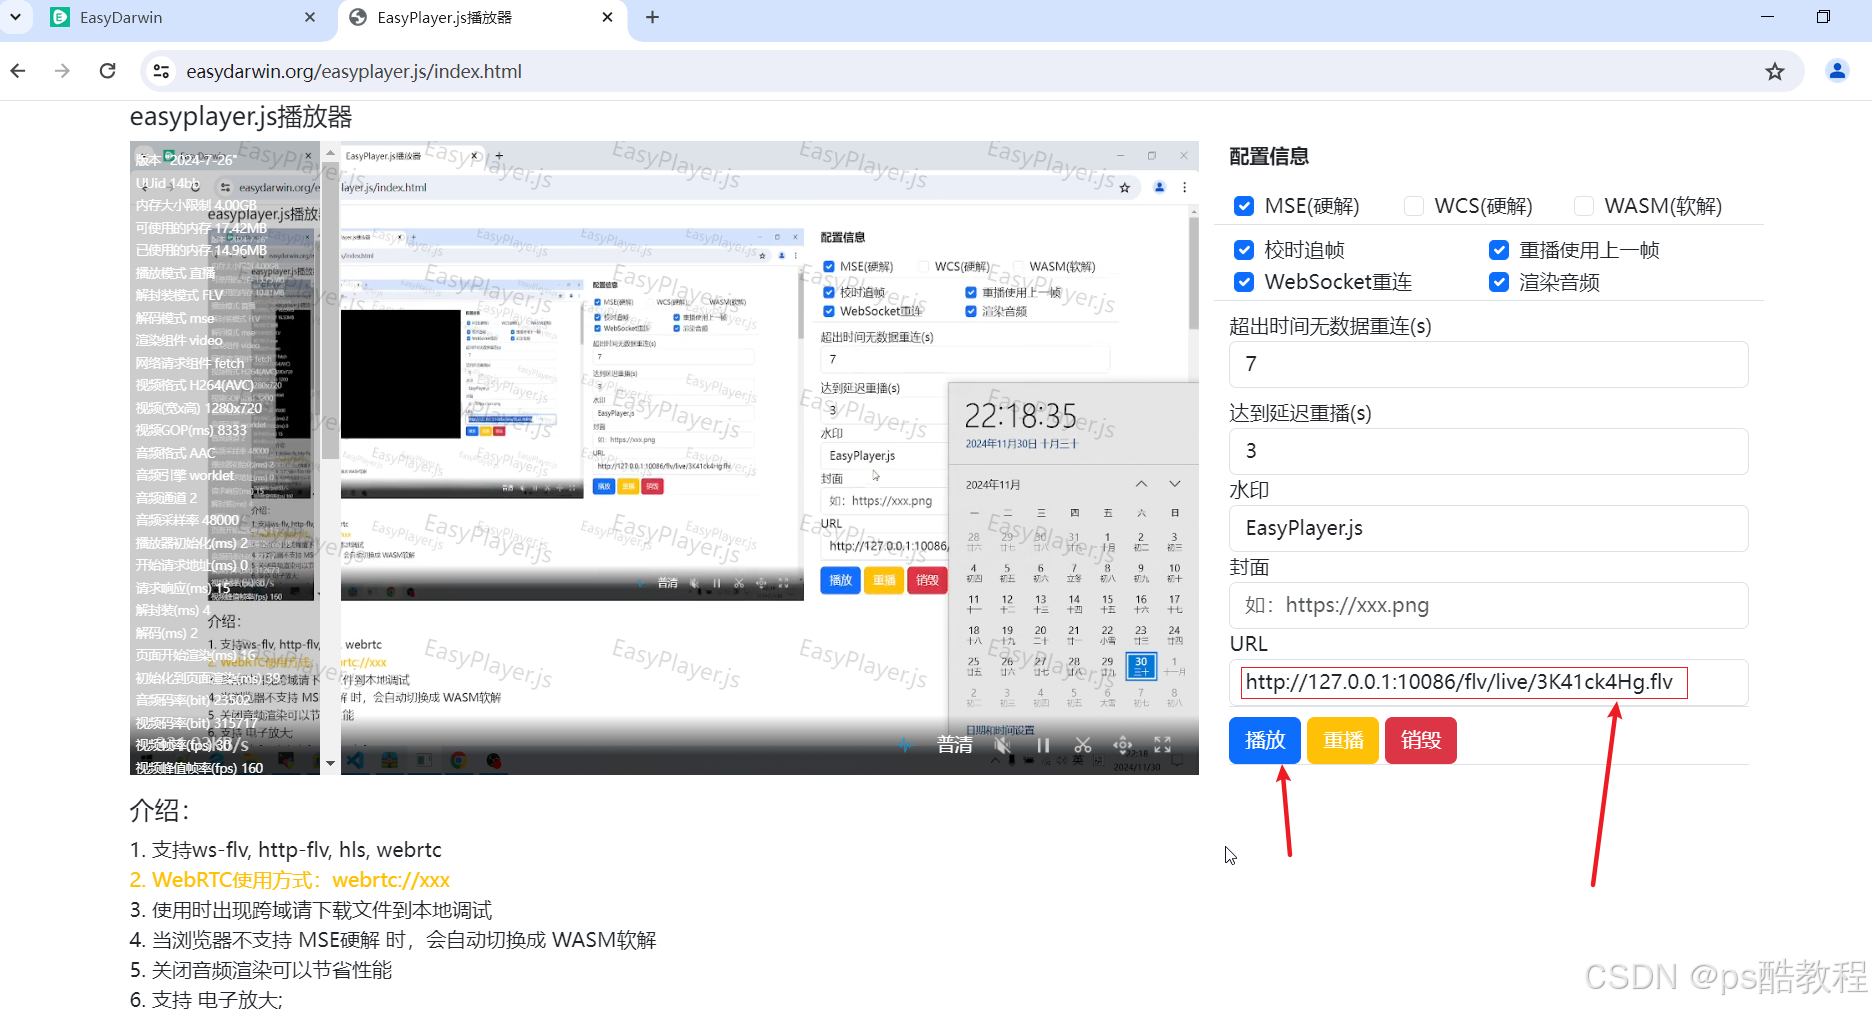Bookmark this page with the star
Image resolution: width=1872 pixels, height=1009 pixels.
click(x=1775, y=71)
